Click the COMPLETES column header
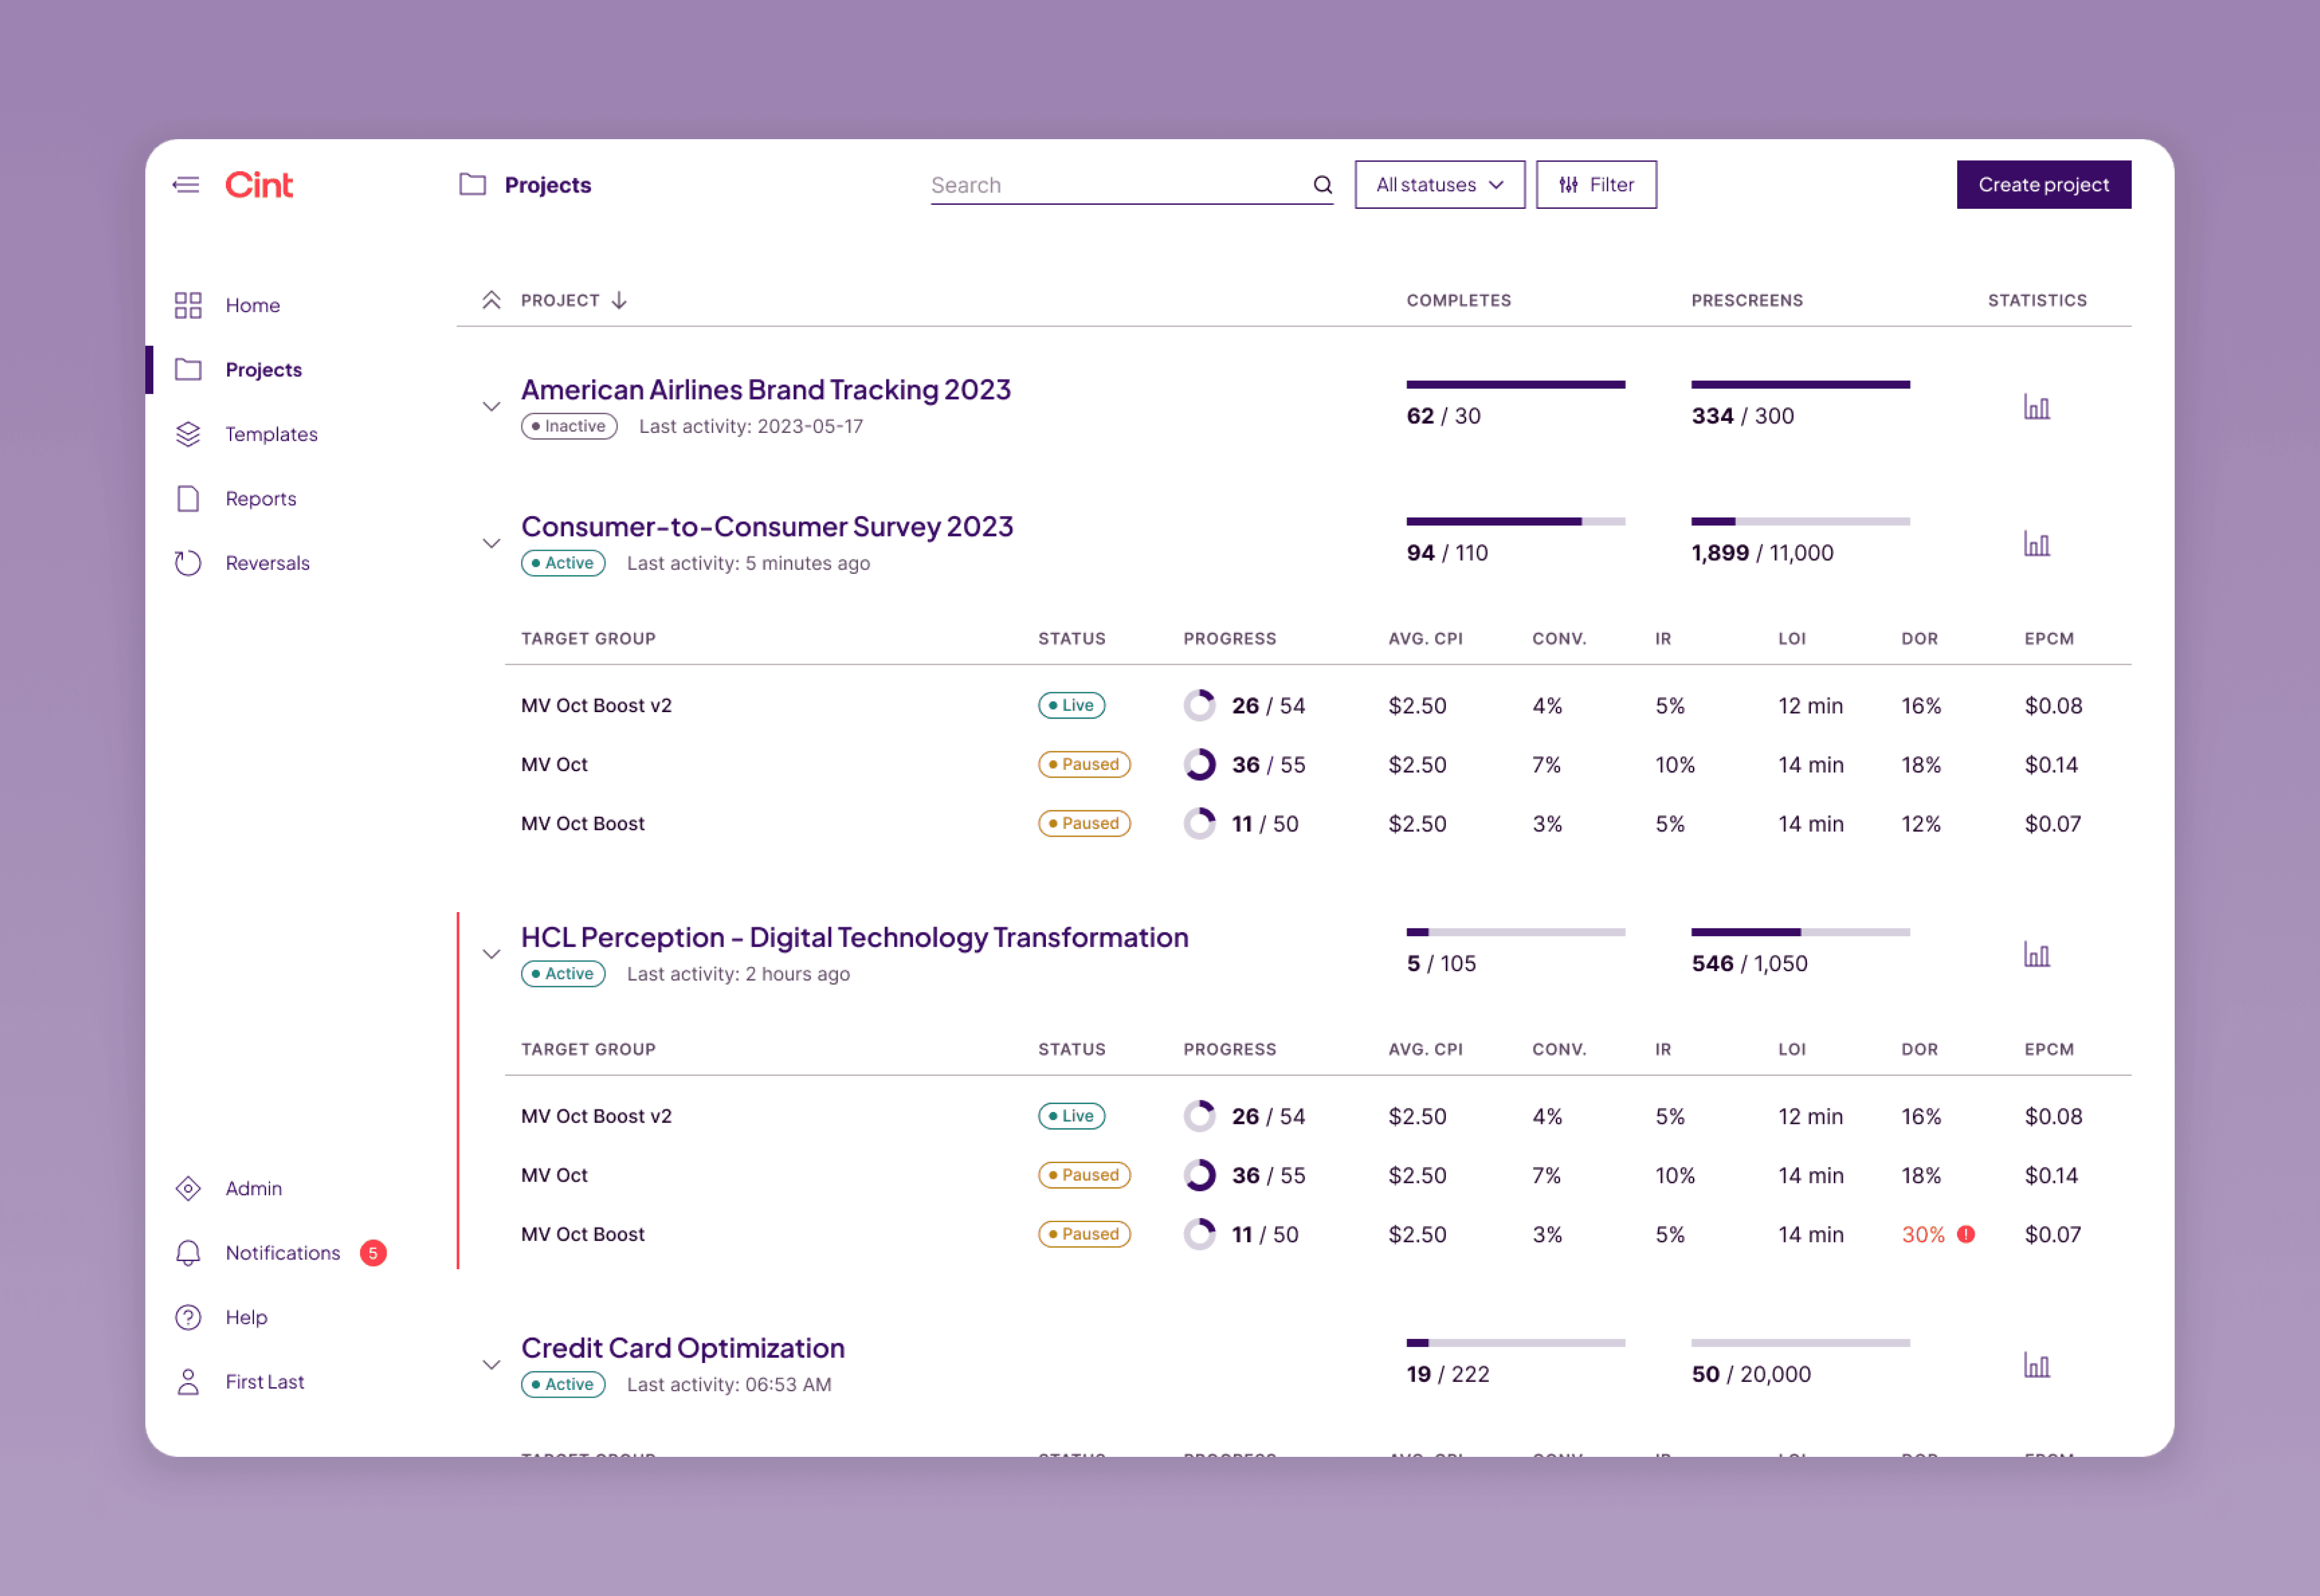Image resolution: width=2320 pixels, height=1596 pixels. 1459,300
